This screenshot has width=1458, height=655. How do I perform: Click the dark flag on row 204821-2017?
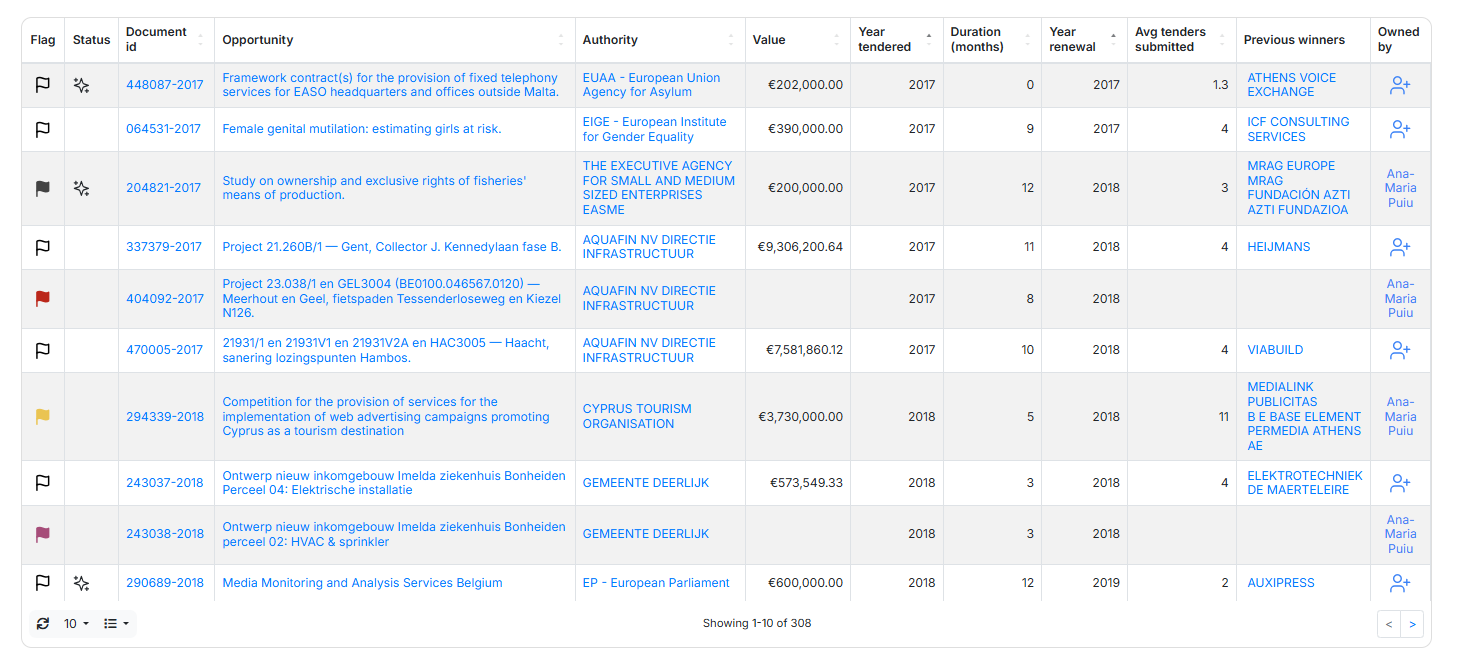tap(43, 188)
